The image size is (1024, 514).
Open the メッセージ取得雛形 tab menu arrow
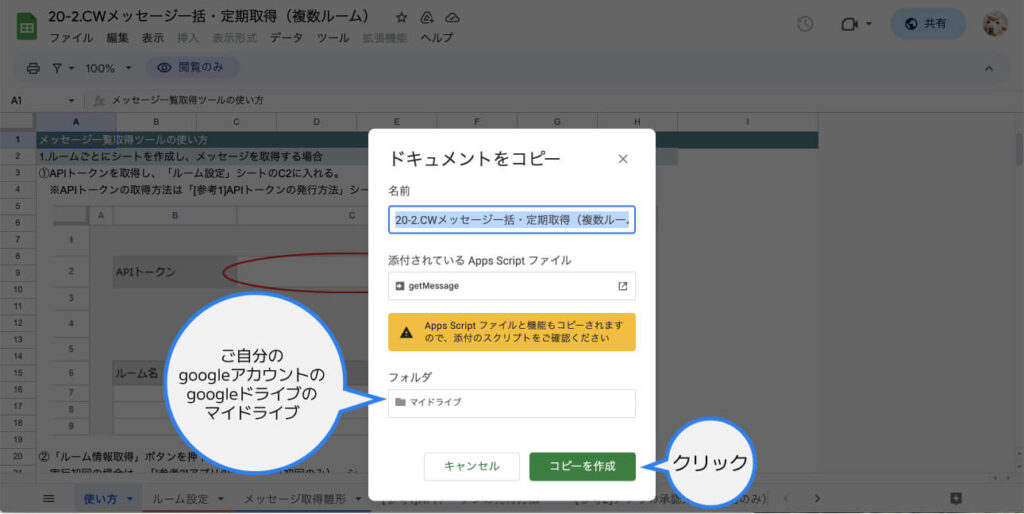358,499
